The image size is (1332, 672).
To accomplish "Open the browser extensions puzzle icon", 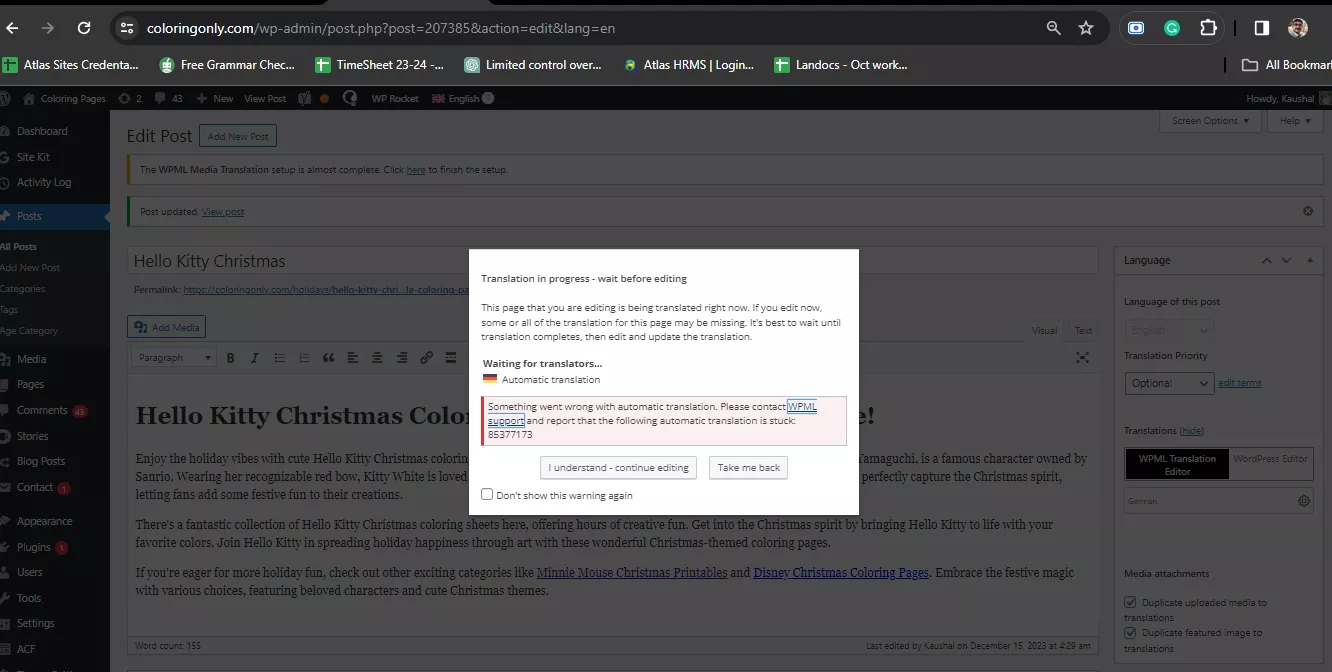I will [x=1208, y=28].
